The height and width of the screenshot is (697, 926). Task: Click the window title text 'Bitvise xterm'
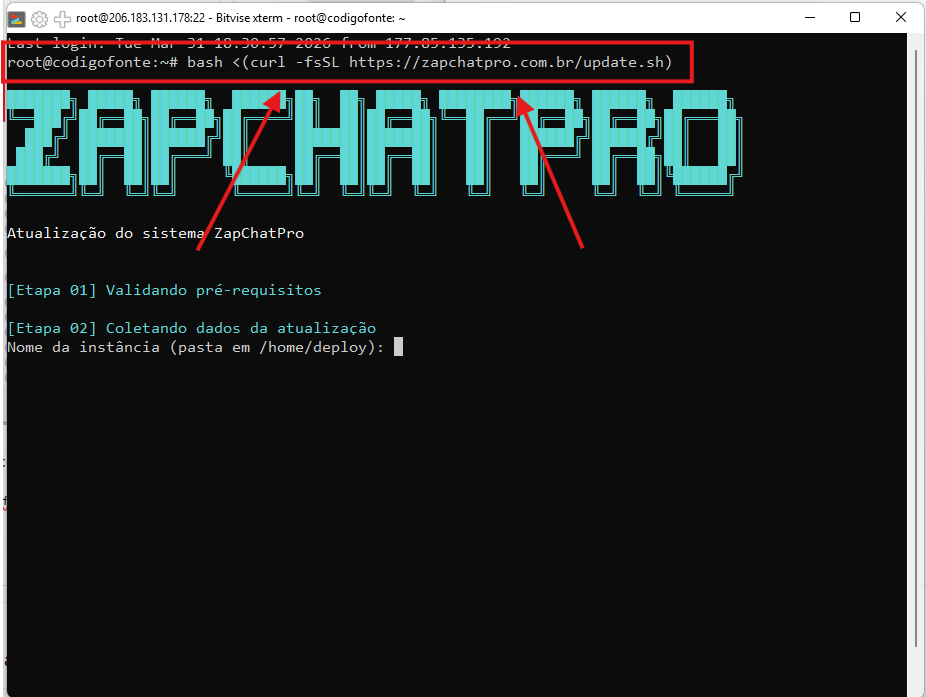(x=249, y=18)
